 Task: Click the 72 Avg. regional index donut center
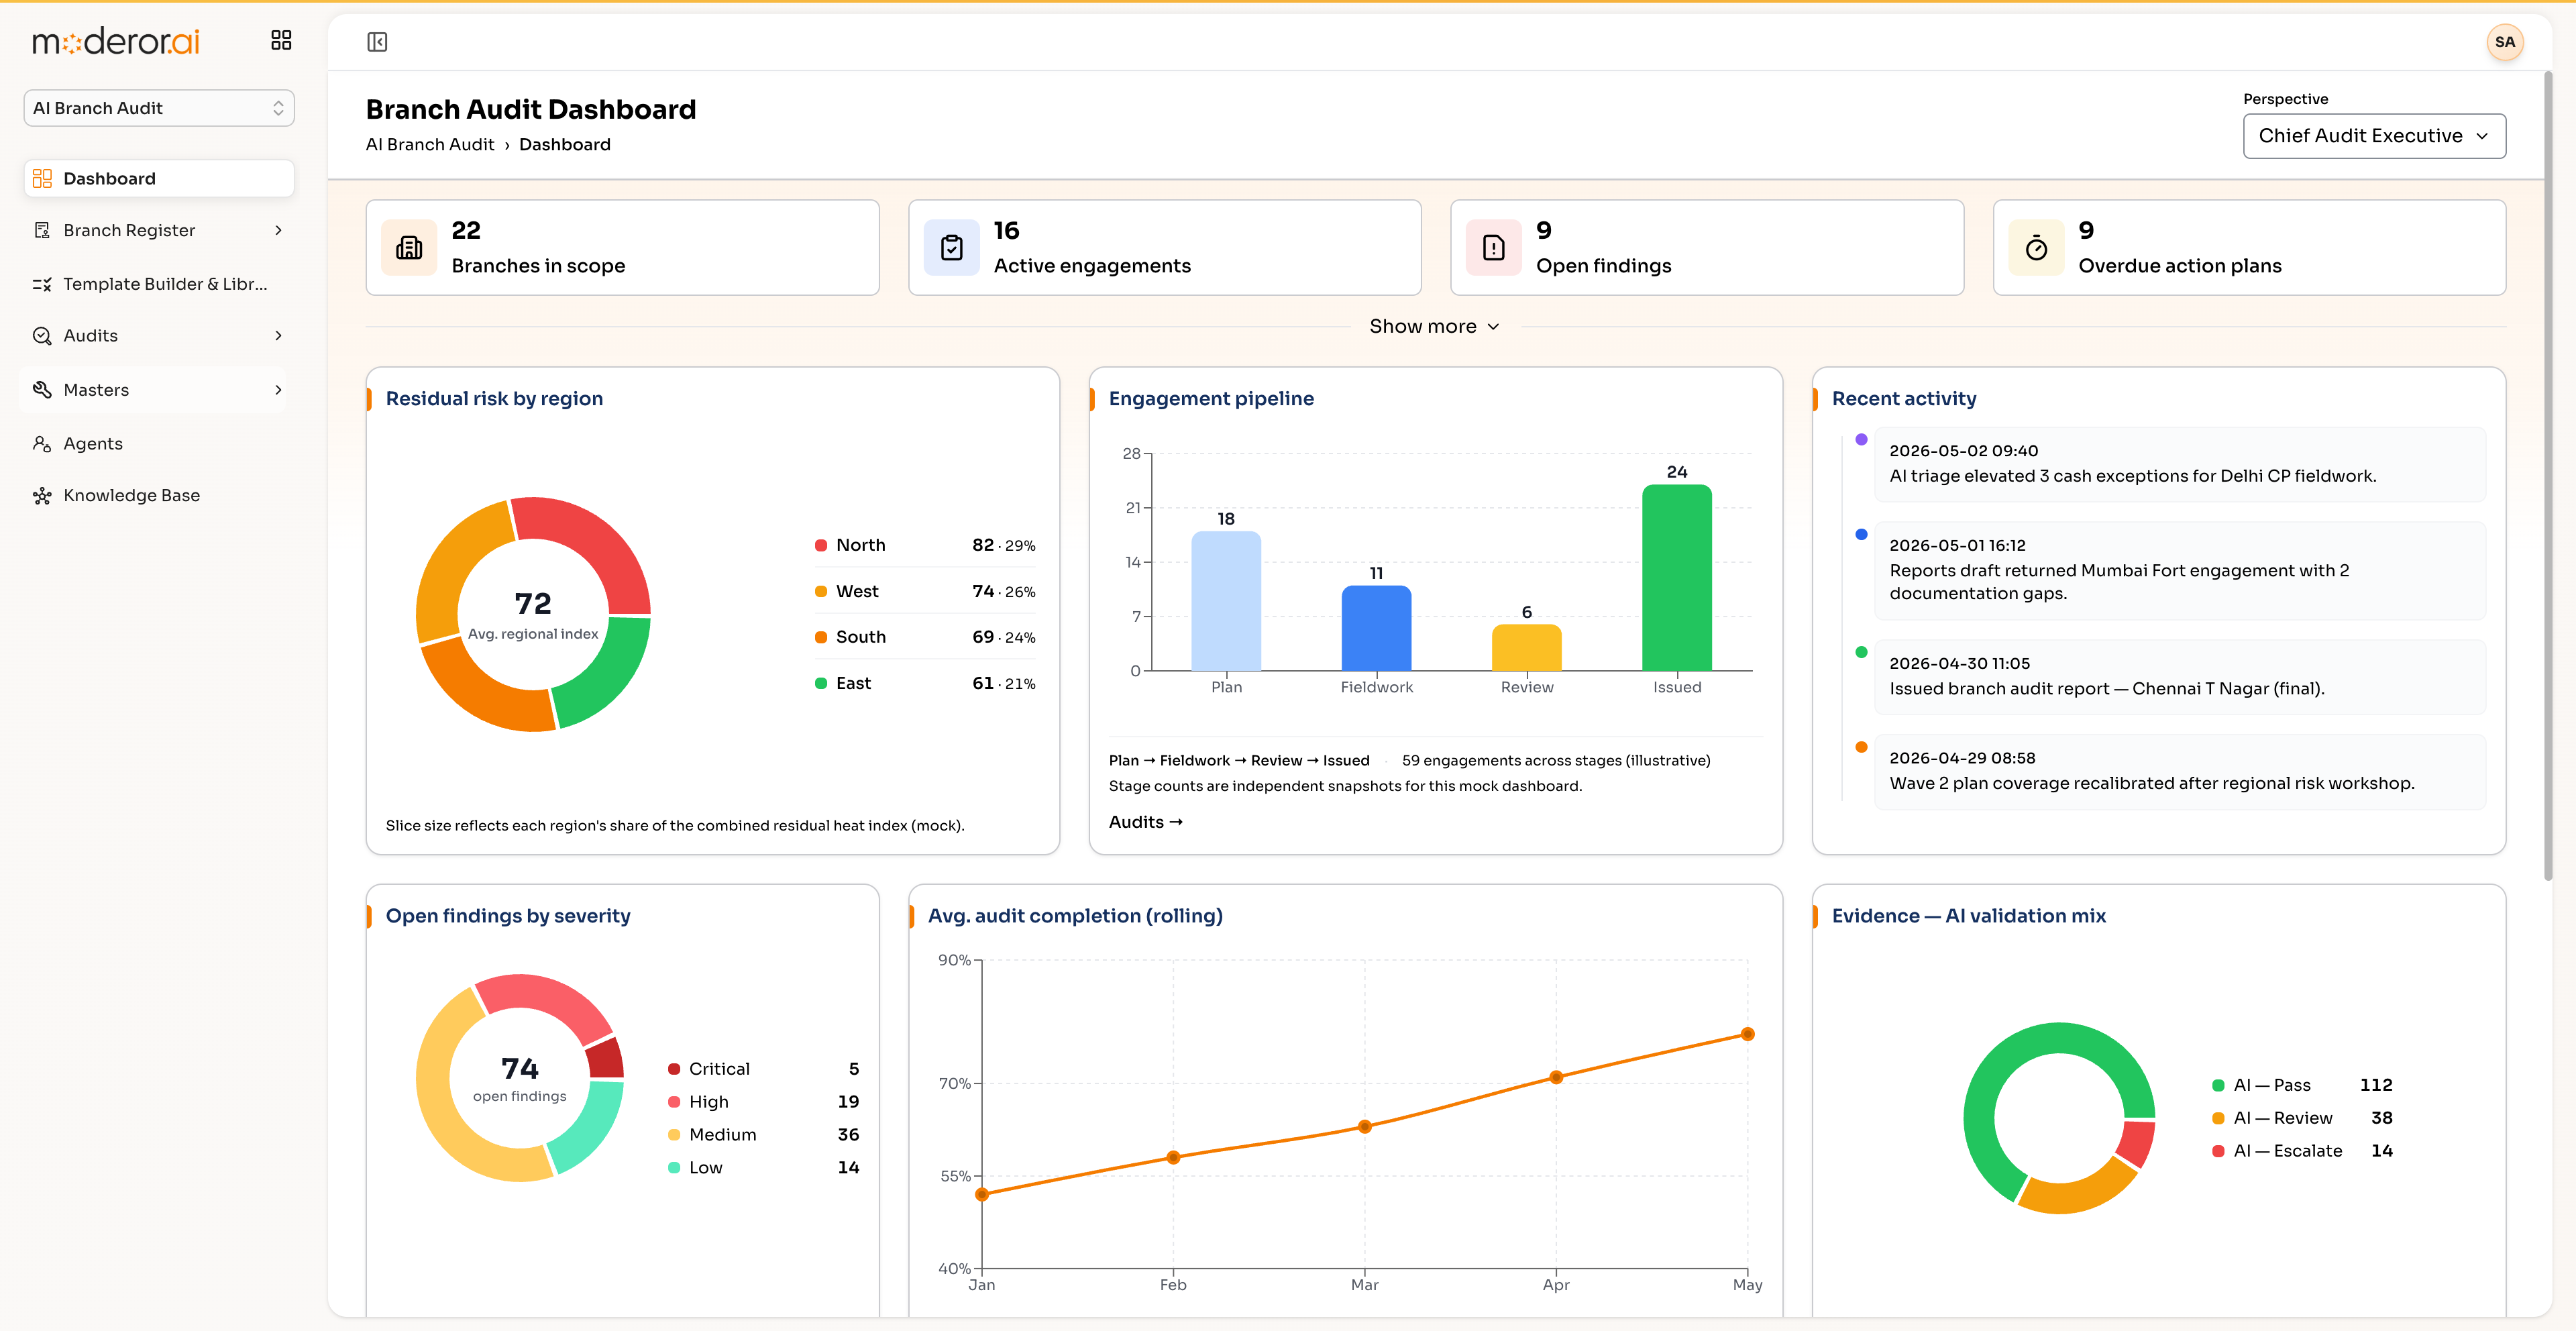(x=533, y=614)
